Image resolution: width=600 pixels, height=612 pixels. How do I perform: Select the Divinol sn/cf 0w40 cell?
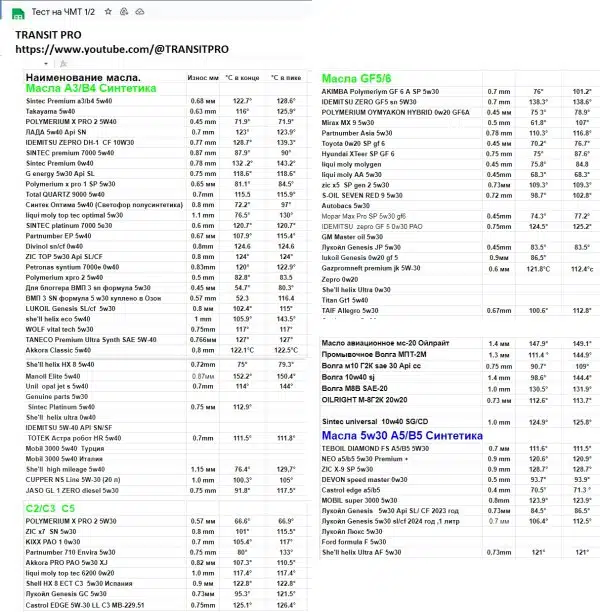click(x=54, y=246)
